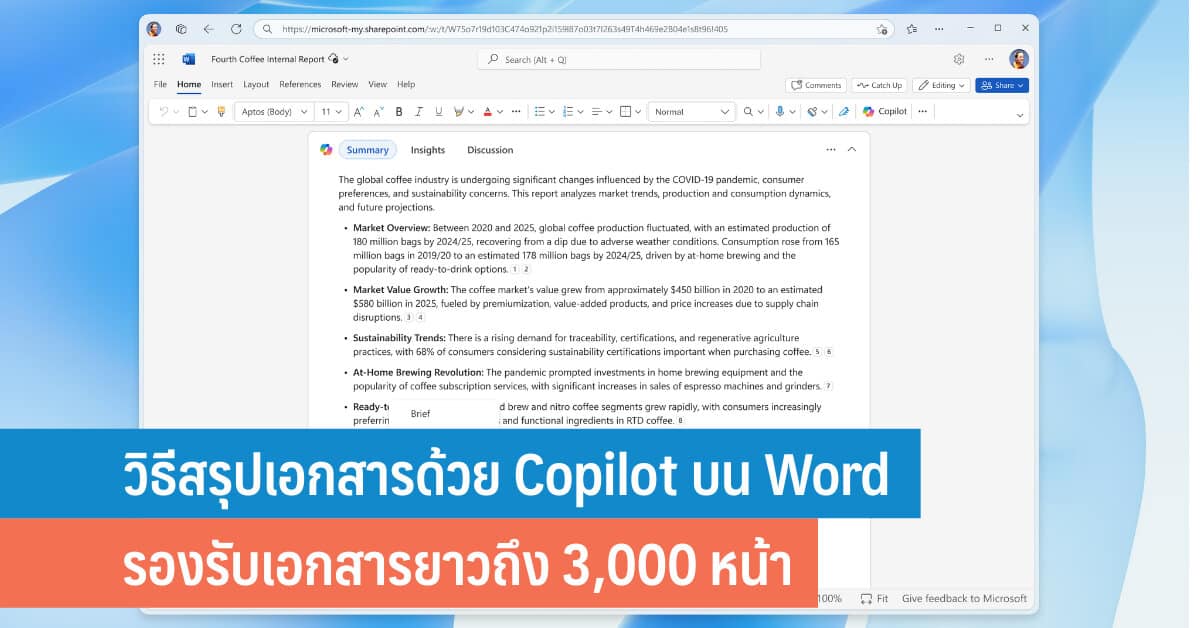Open the Comments button
Image resolution: width=1200 pixels, height=628 pixels.
[x=816, y=85]
